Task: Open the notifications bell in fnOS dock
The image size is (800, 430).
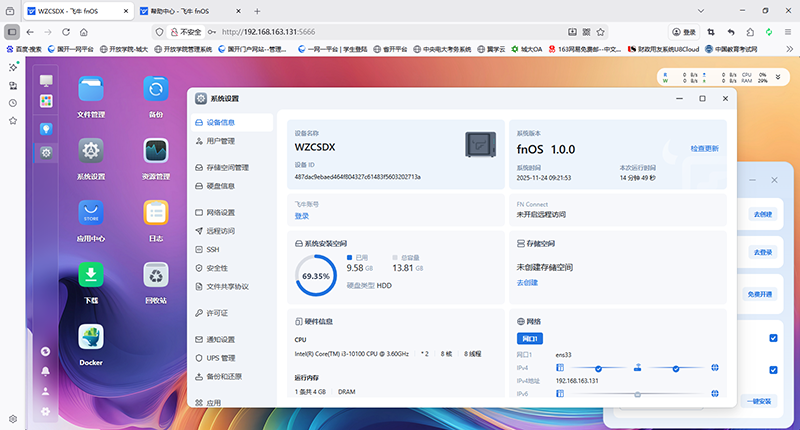Action: coord(45,371)
